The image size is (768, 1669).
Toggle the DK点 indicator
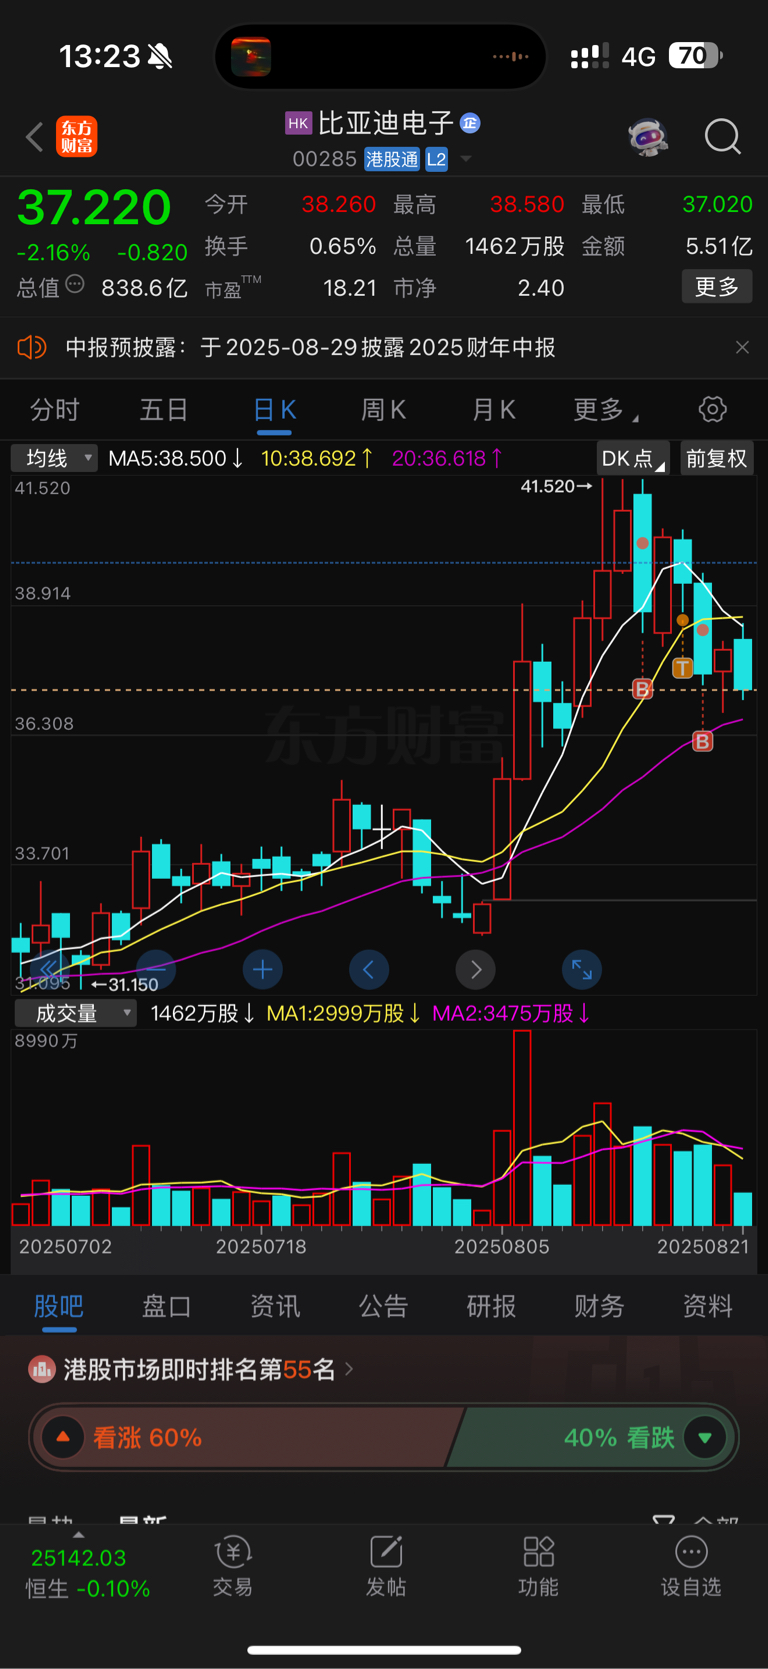(x=633, y=458)
